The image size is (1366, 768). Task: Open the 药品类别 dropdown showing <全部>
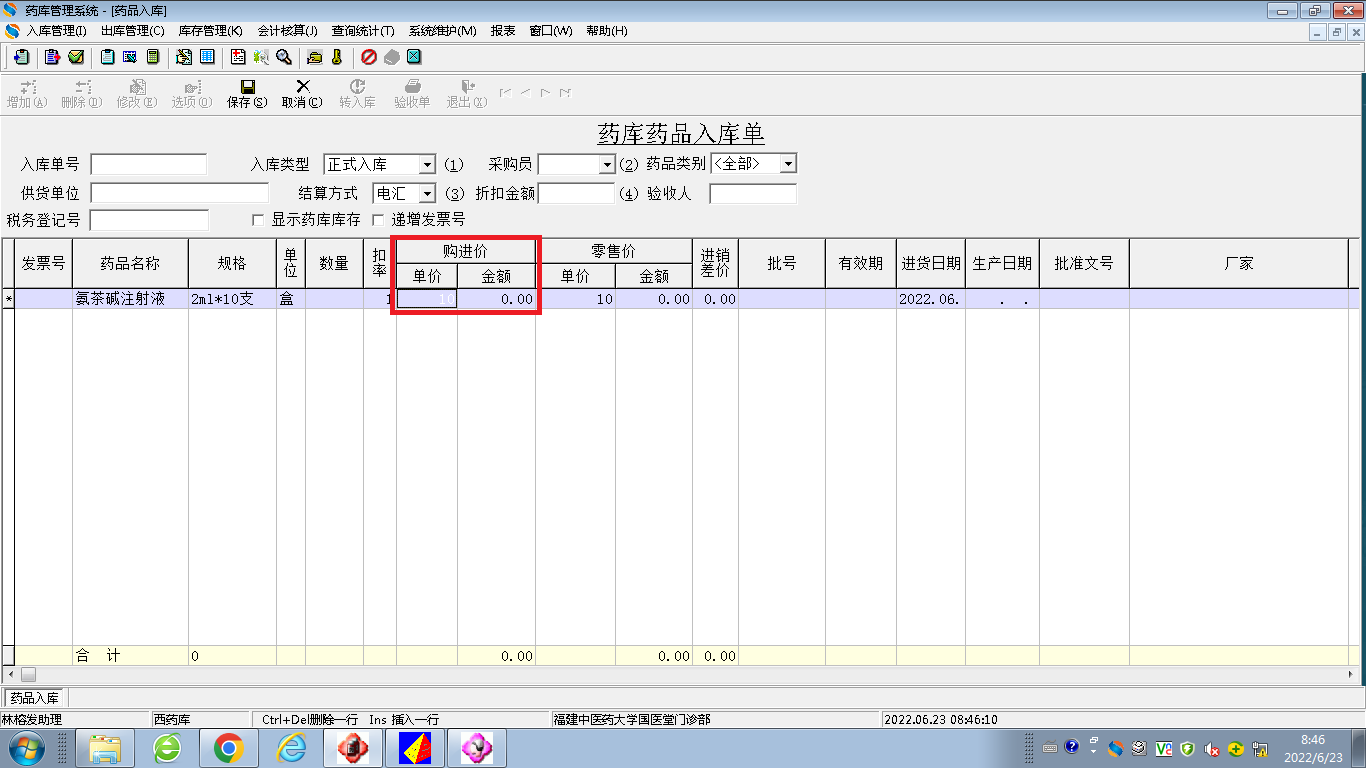point(788,164)
